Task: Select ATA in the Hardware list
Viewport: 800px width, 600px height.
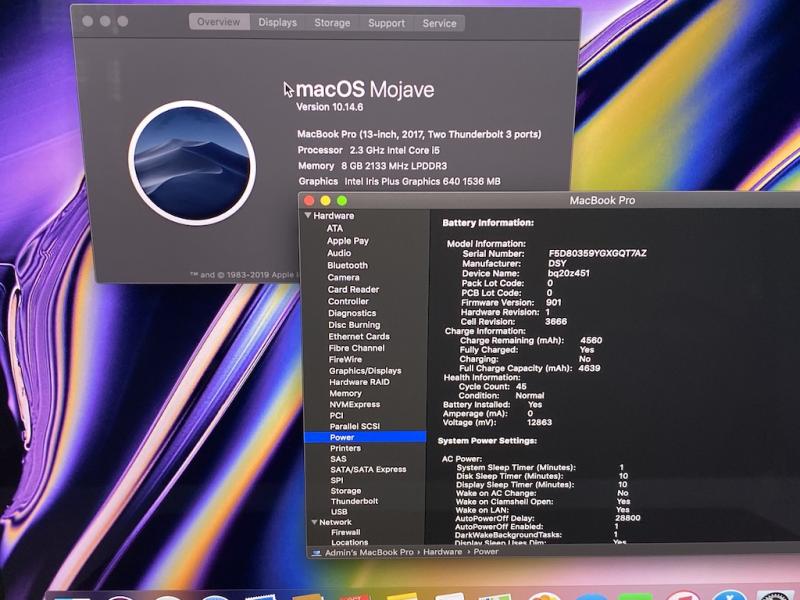Action: pyautogui.click(x=335, y=229)
